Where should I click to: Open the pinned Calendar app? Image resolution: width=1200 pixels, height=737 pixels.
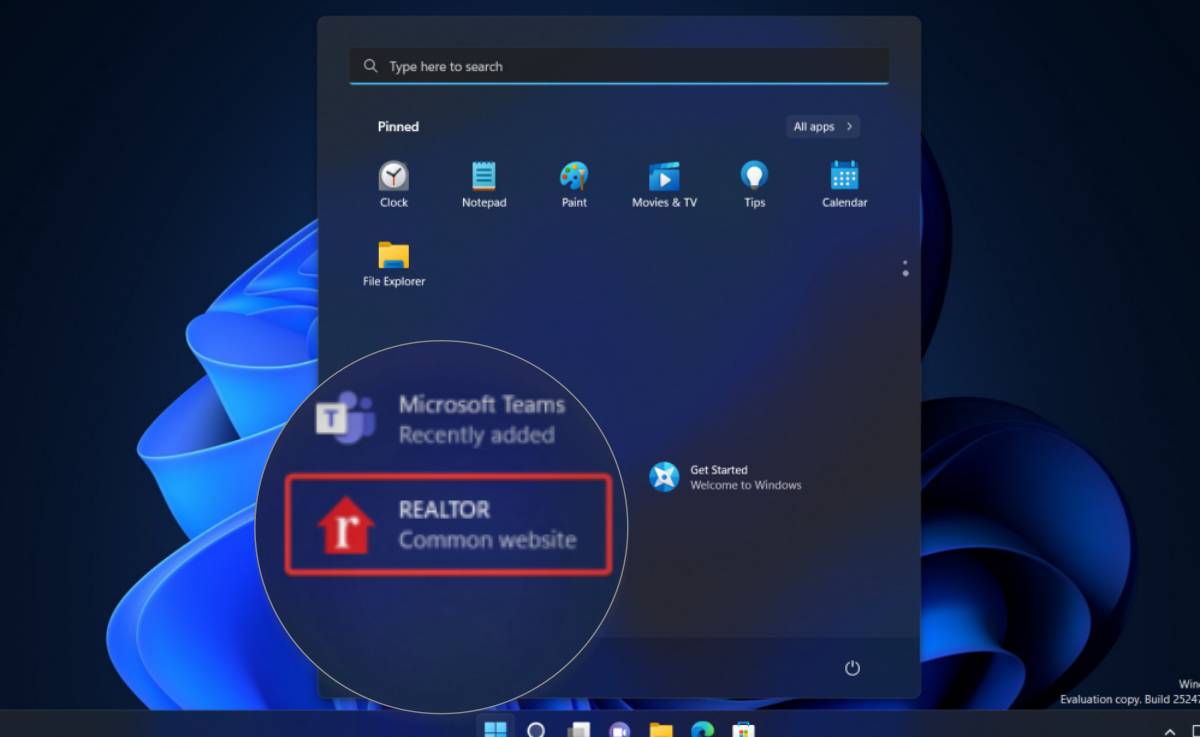[844, 185]
